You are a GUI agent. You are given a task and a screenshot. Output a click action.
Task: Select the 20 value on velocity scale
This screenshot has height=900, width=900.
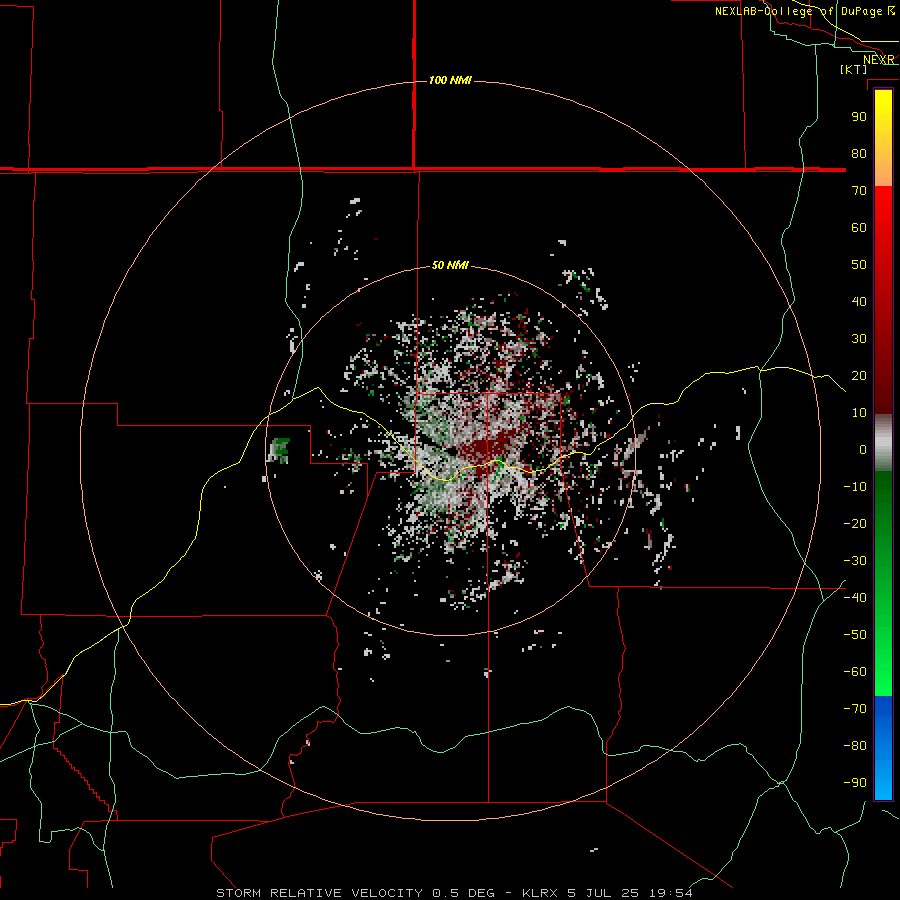pos(859,375)
